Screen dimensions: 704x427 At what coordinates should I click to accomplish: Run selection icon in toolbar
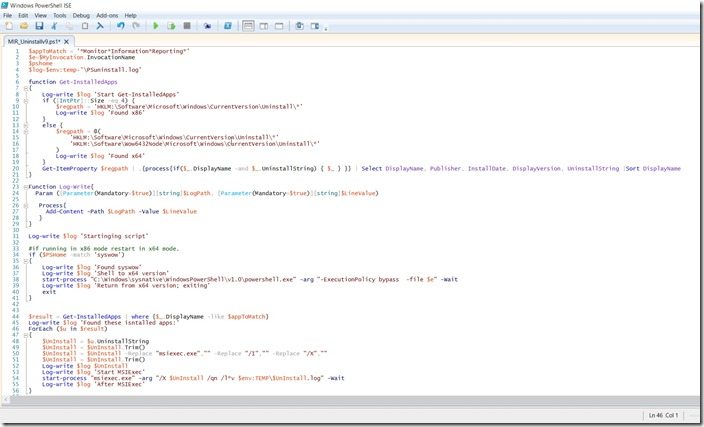[x=171, y=26]
